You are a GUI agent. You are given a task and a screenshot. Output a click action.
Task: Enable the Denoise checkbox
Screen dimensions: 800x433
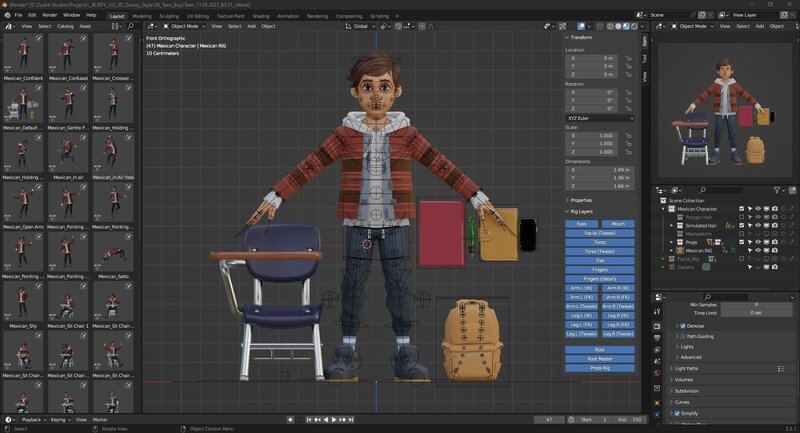click(683, 326)
